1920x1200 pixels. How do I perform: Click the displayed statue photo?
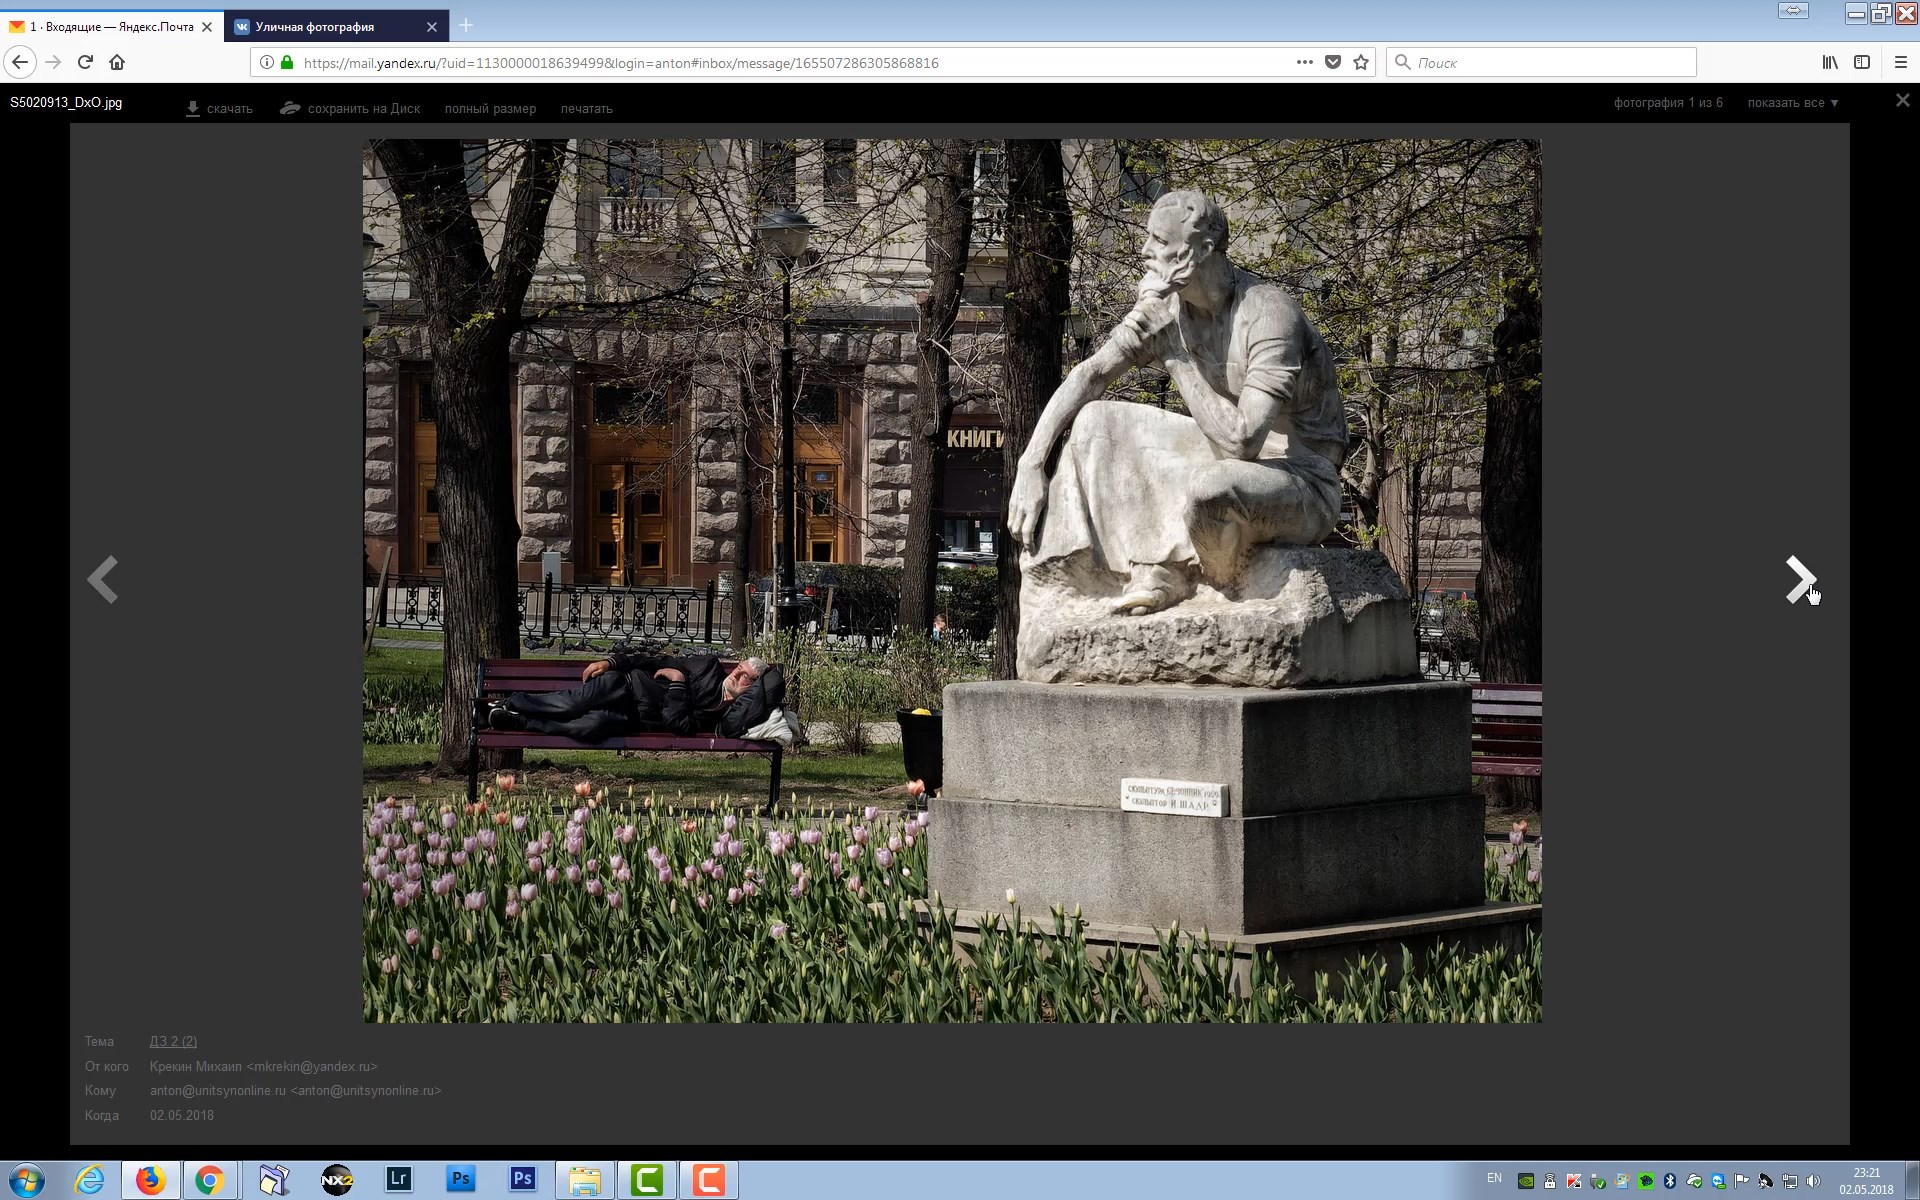click(x=952, y=580)
